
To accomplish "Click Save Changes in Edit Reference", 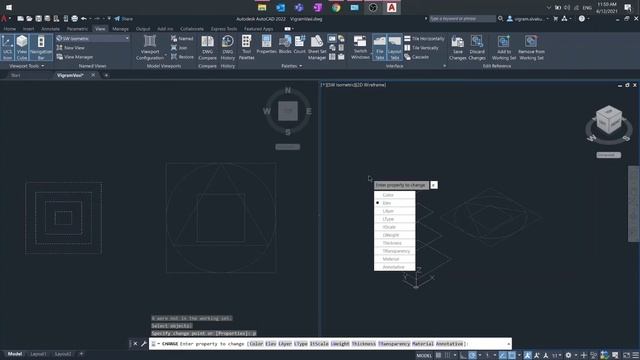I will [x=458, y=47].
